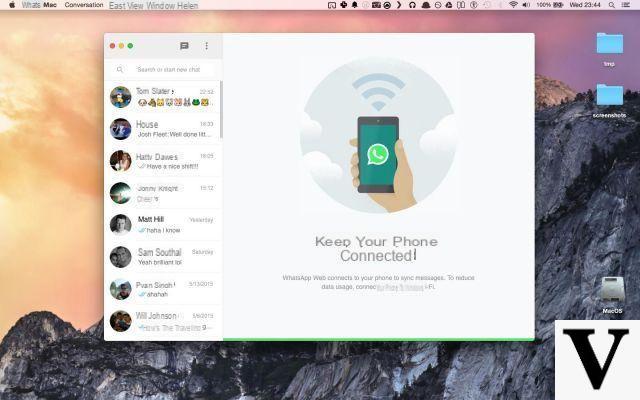Click the headphones icon in menu bar
The width and height of the screenshot is (640, 400).
coord(412,5)
